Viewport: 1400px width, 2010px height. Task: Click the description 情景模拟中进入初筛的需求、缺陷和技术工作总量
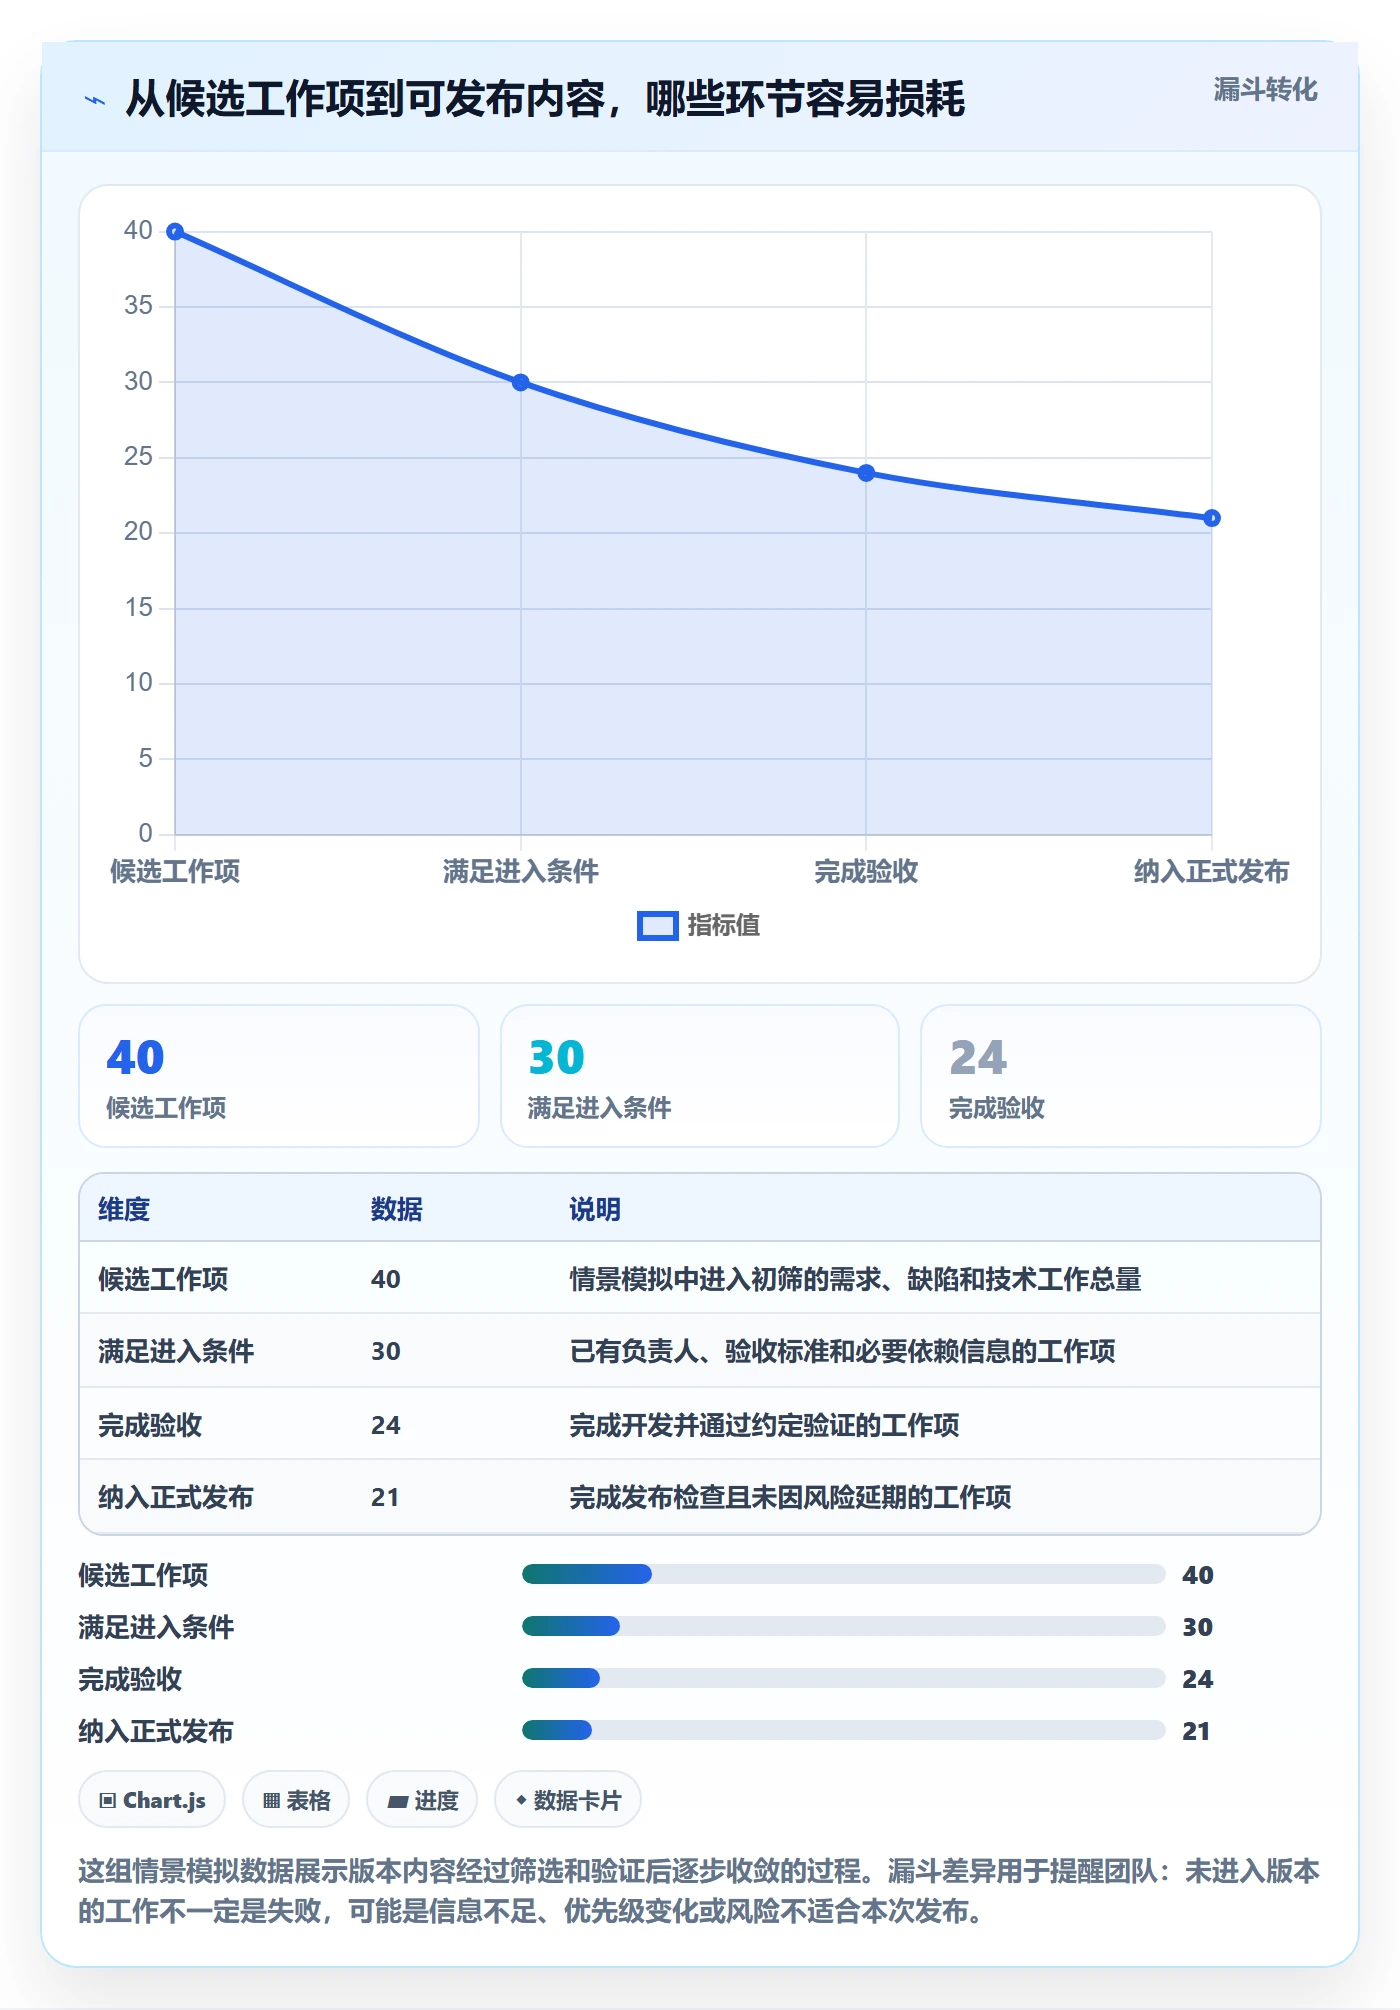(855, 1279)
